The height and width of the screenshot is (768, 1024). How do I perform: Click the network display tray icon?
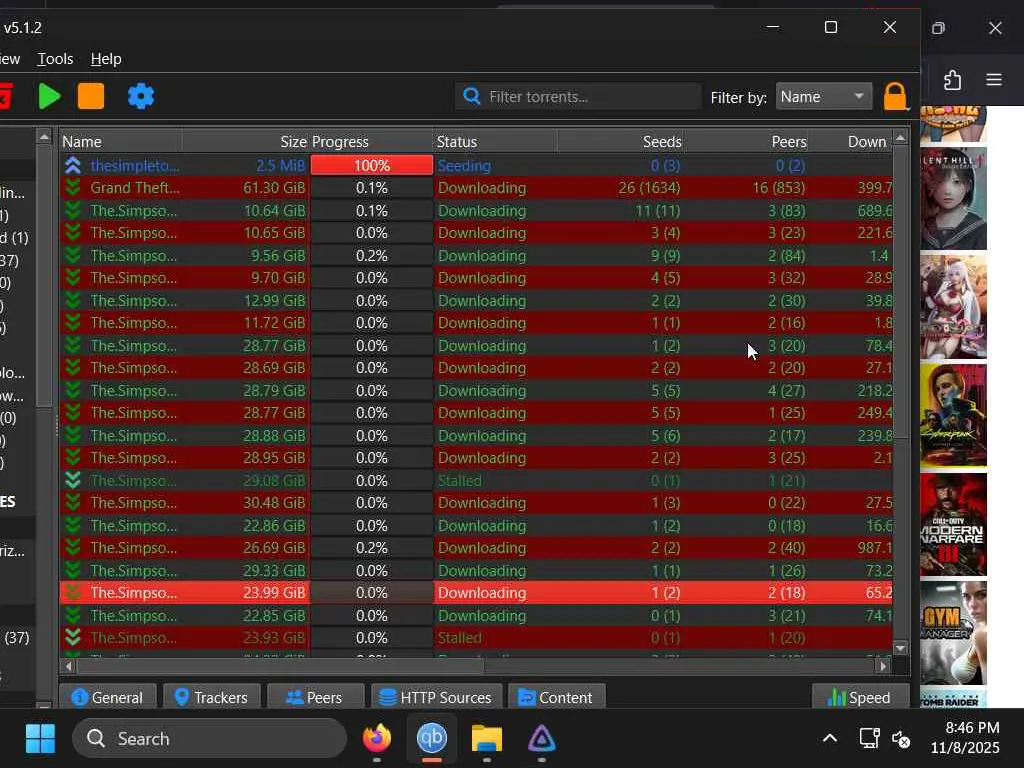click(x=869, y=739)
